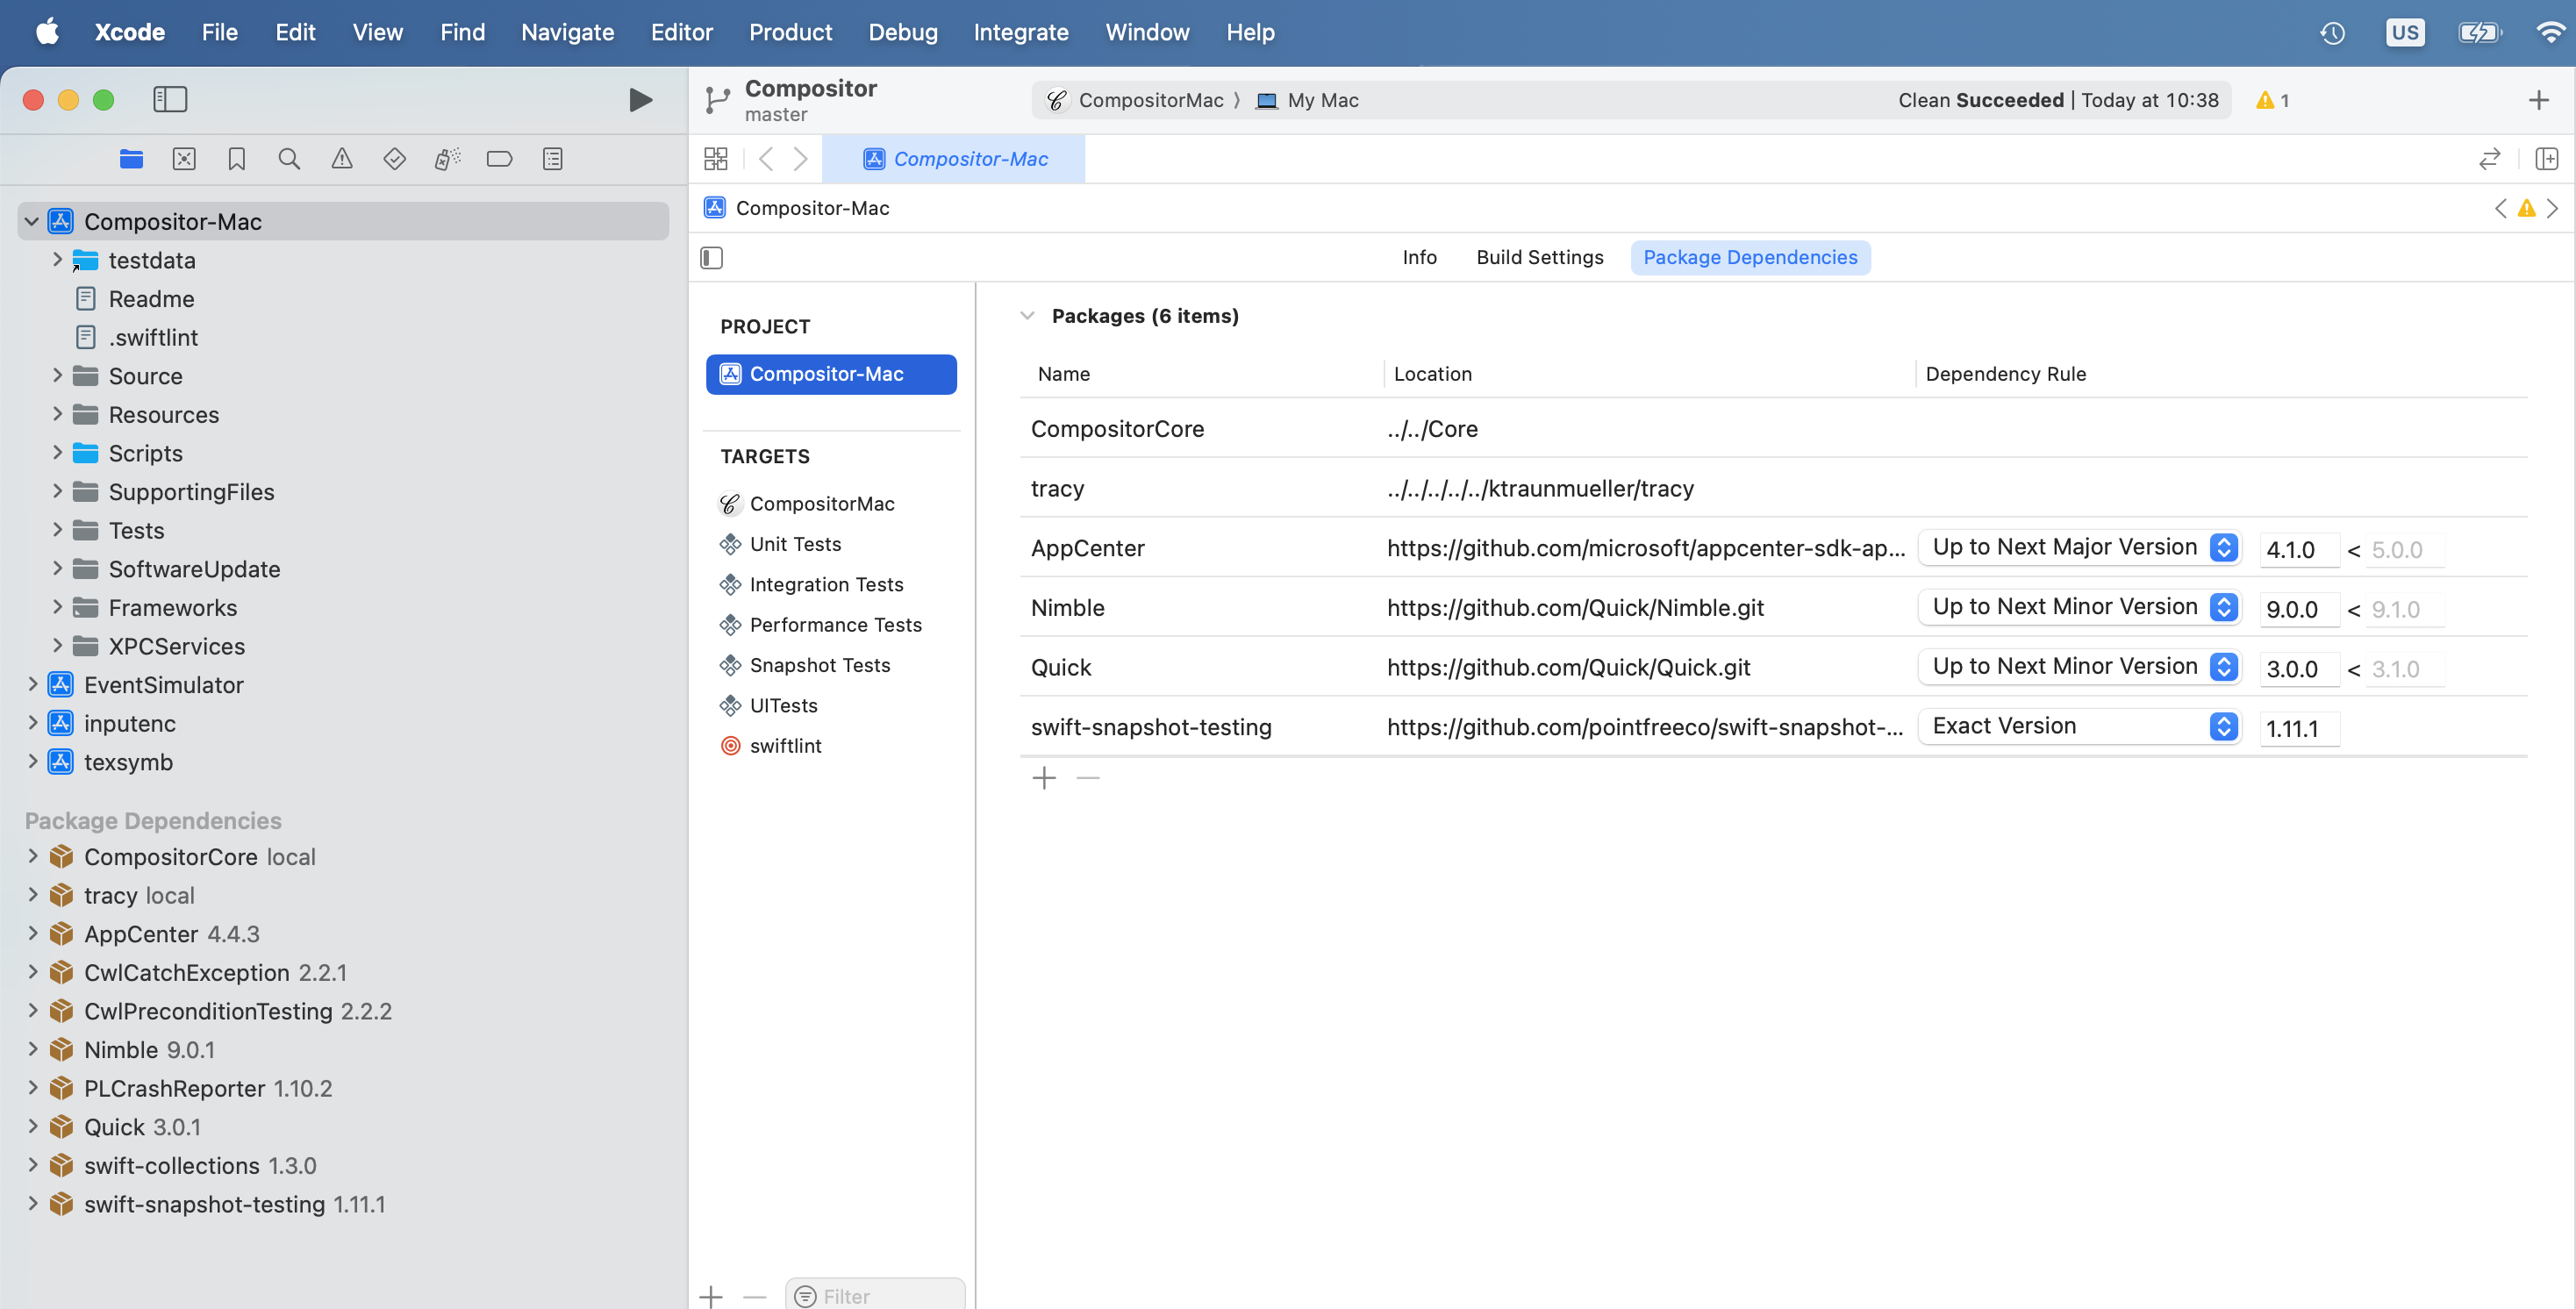Click the Run play button
The height and width of the screenshot is (1309, 2576).
coord(640,99)
